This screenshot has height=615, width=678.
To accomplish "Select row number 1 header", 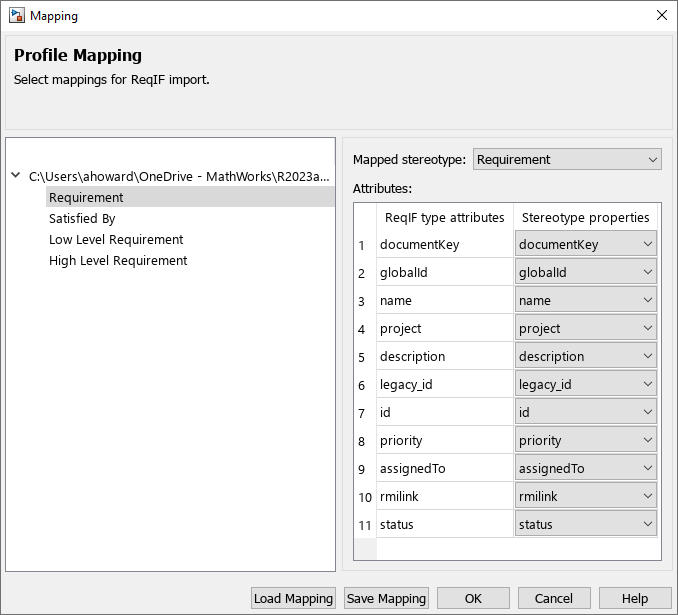I will tap(365, 245).
